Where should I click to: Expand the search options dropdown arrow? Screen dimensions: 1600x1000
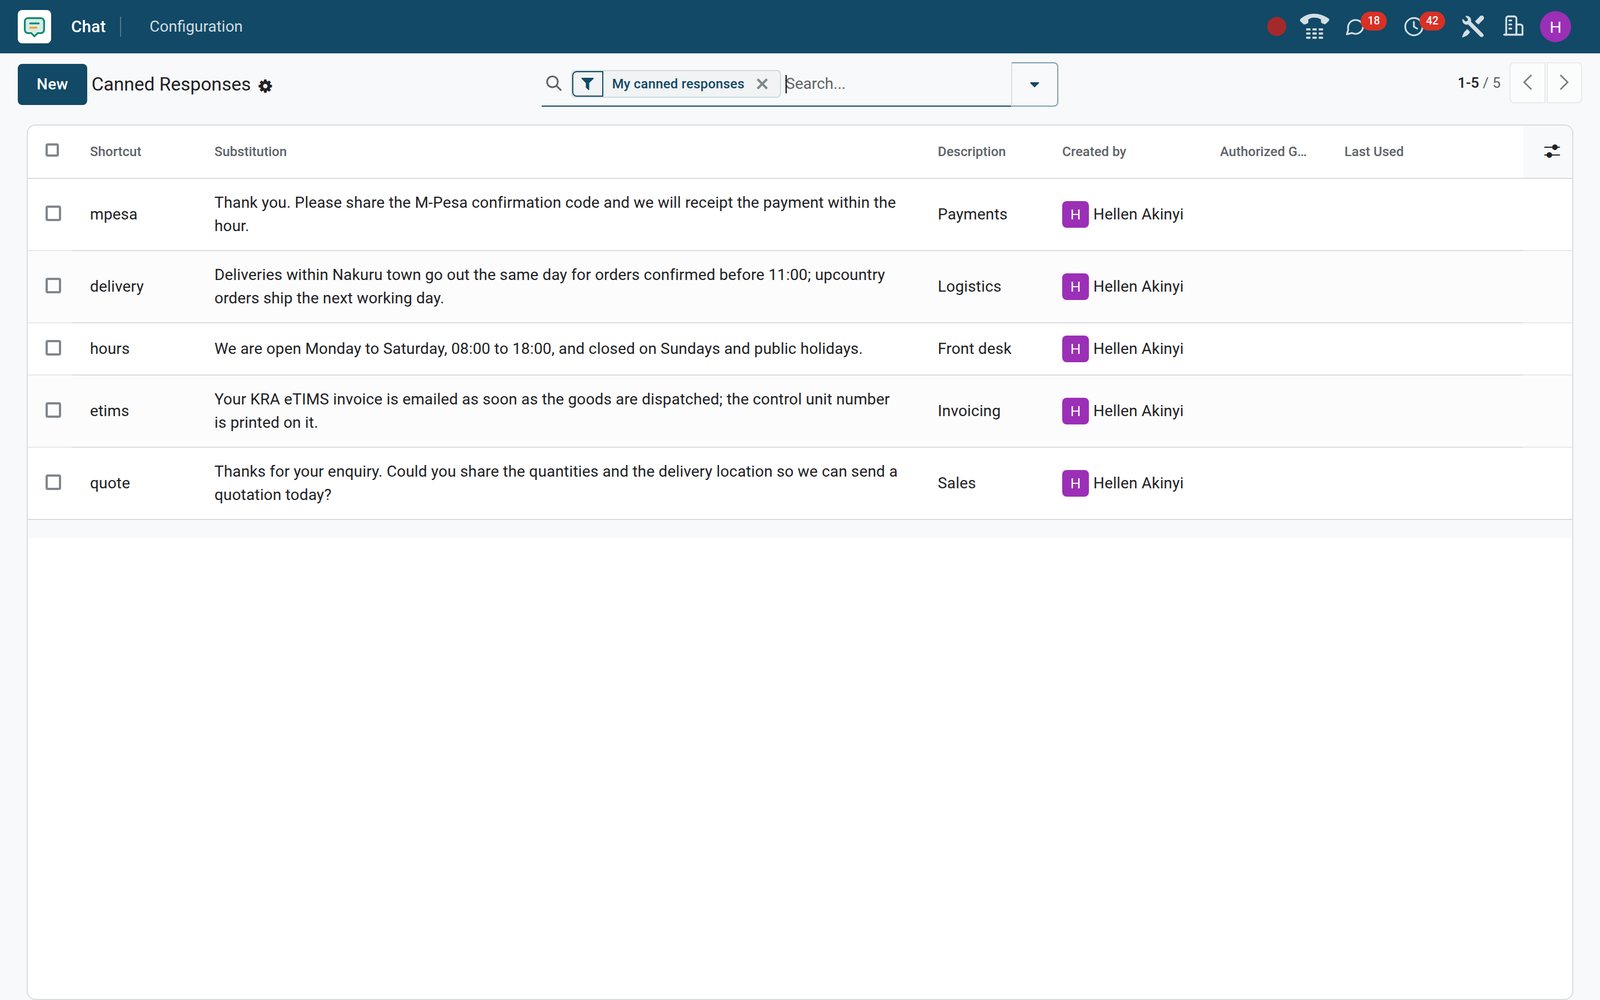1034,84
